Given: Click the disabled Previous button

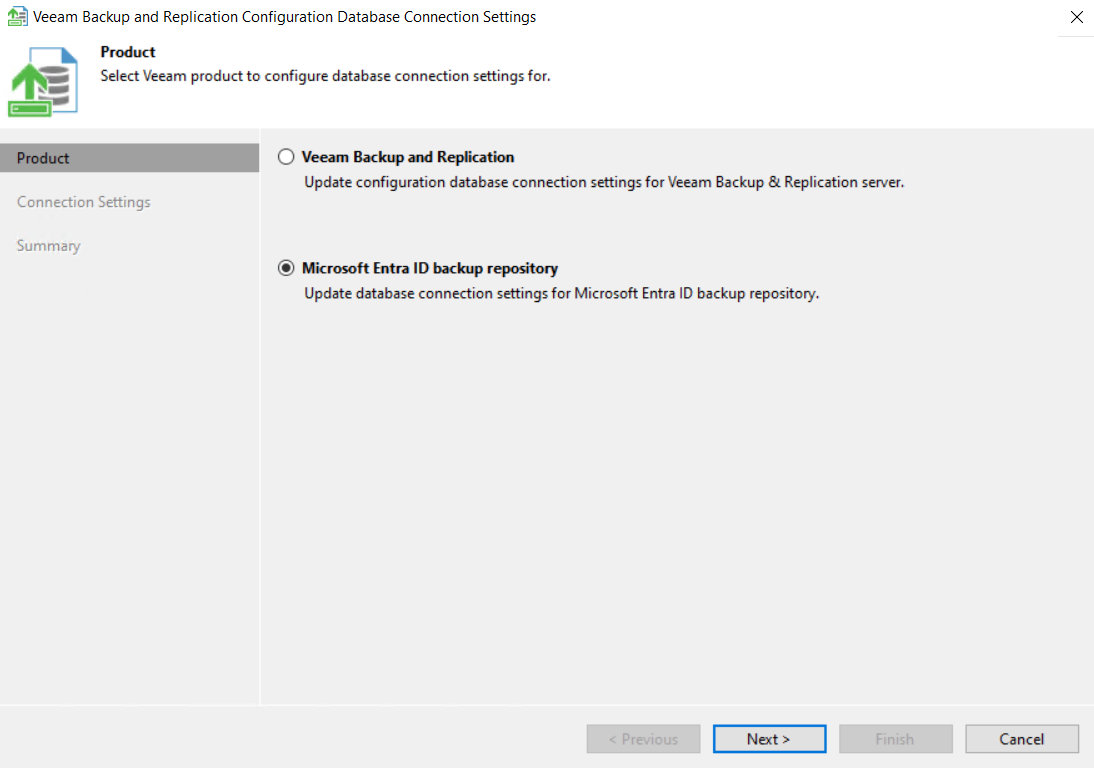Looking at the screenshot, I should [643, 739].
